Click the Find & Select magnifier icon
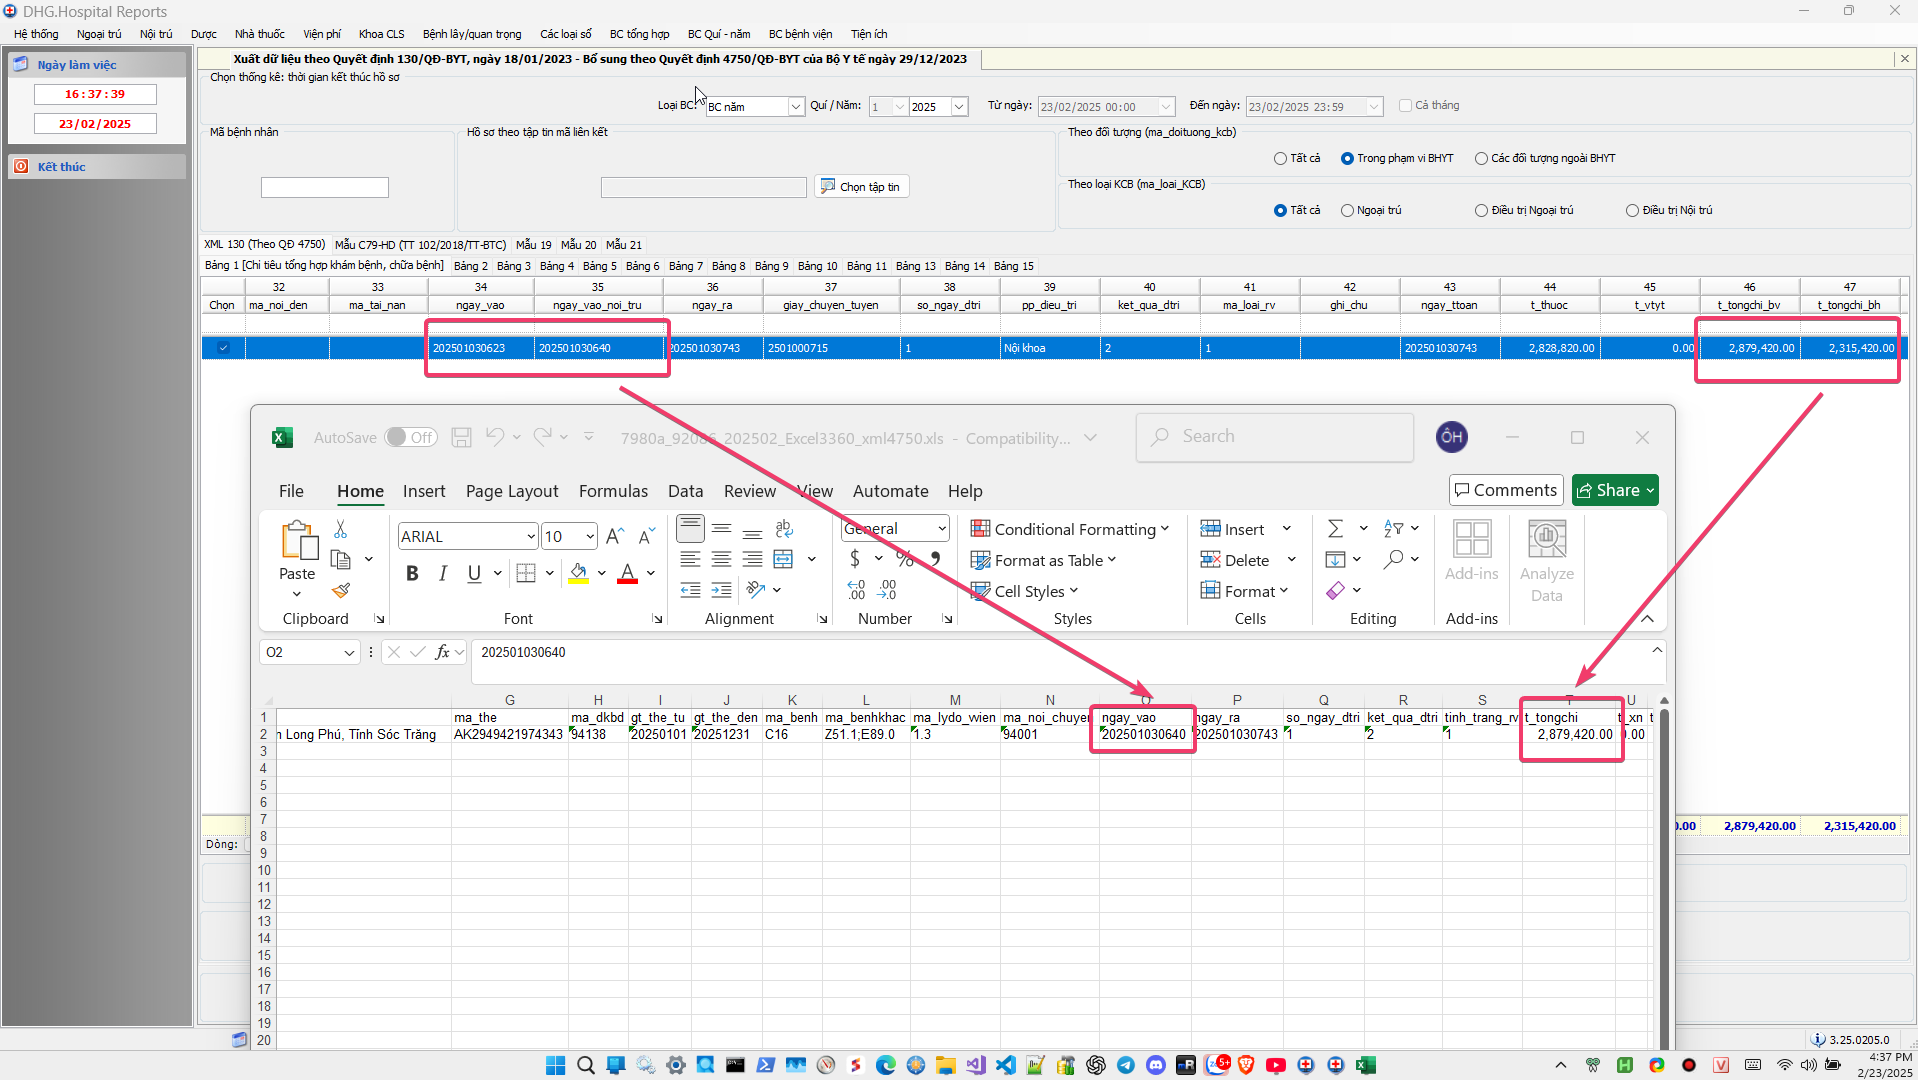Viewport: 1918px width, 1080px height. click(x=1394, y=560)
